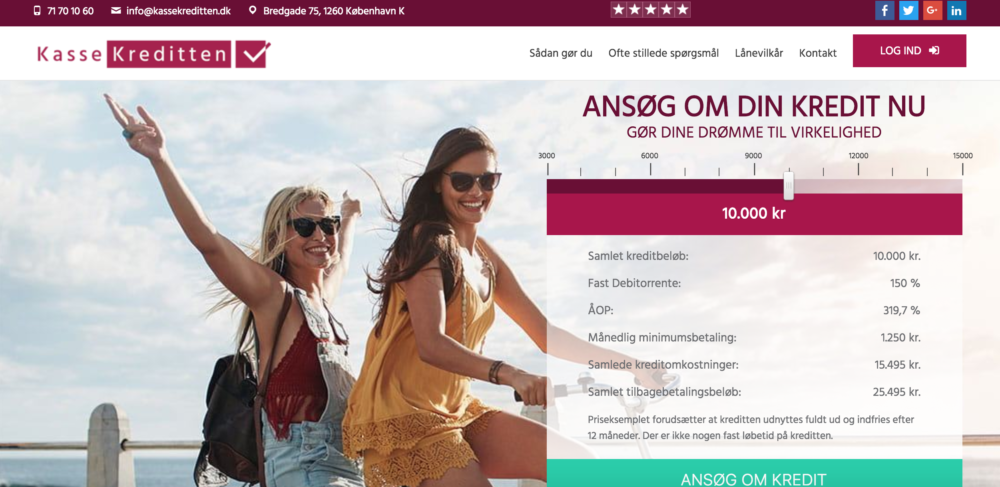Set slider to the 15000 end mark
The height and width of the screenshot is (487, 1000).
click(x=962, y=169)
